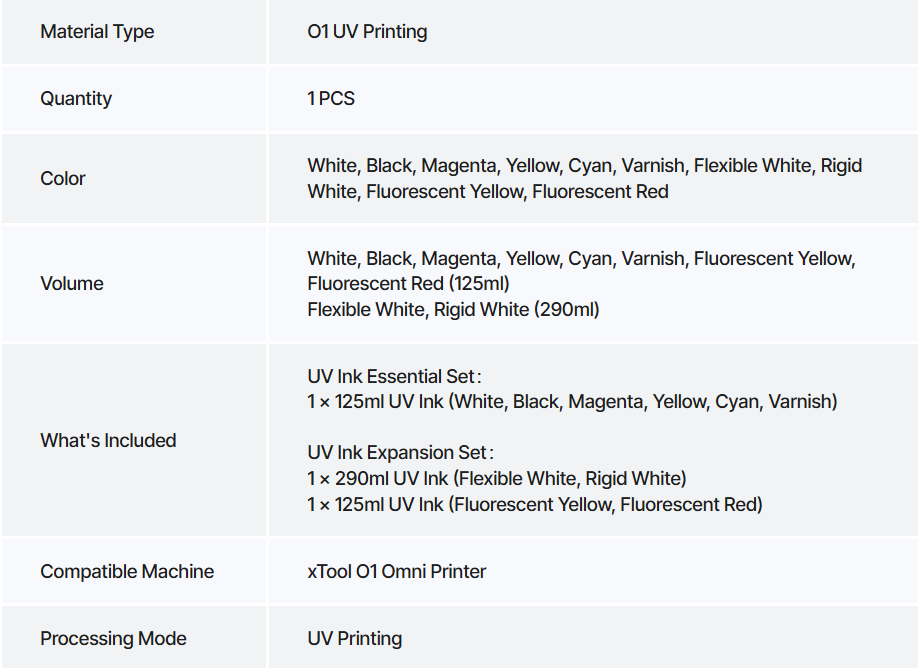This screenshot has height=668, width=918.
Task: Select the Fluorescent Red (125ml) volume text
Action: pos(408,283)
